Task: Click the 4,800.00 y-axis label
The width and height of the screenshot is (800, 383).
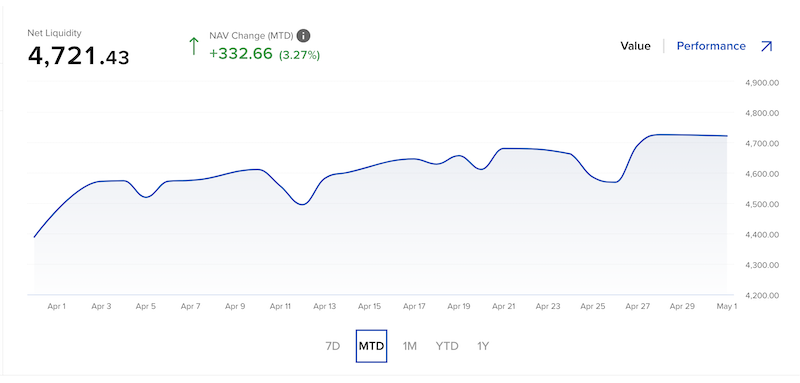Action: pyautogui.click(x=761, y=113)
